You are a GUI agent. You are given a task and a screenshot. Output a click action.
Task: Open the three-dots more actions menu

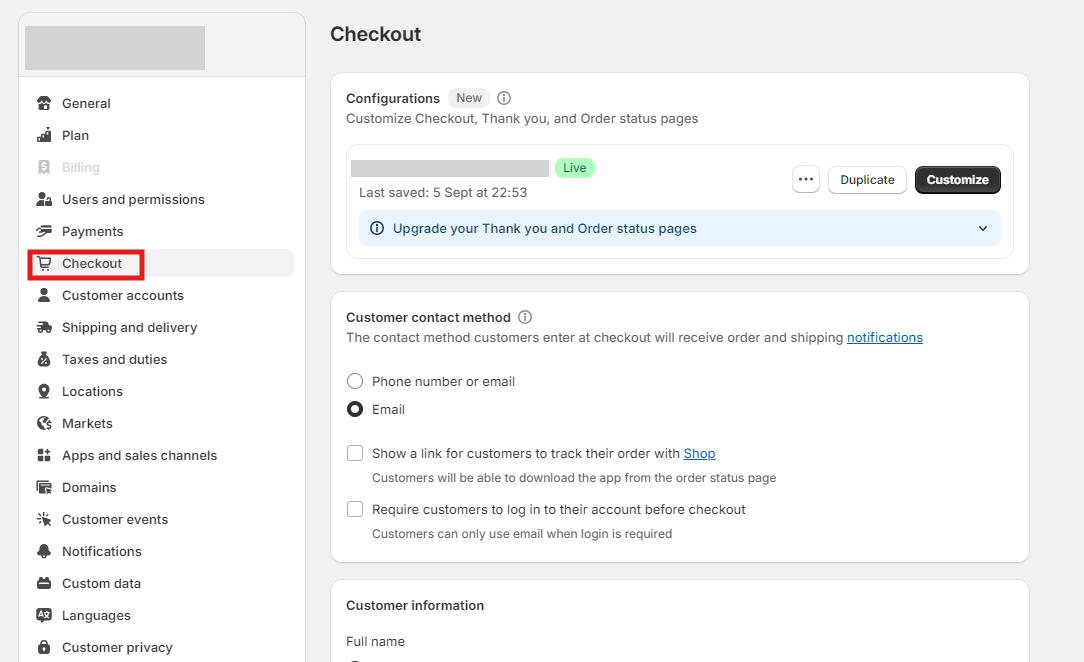pos(806,180)
